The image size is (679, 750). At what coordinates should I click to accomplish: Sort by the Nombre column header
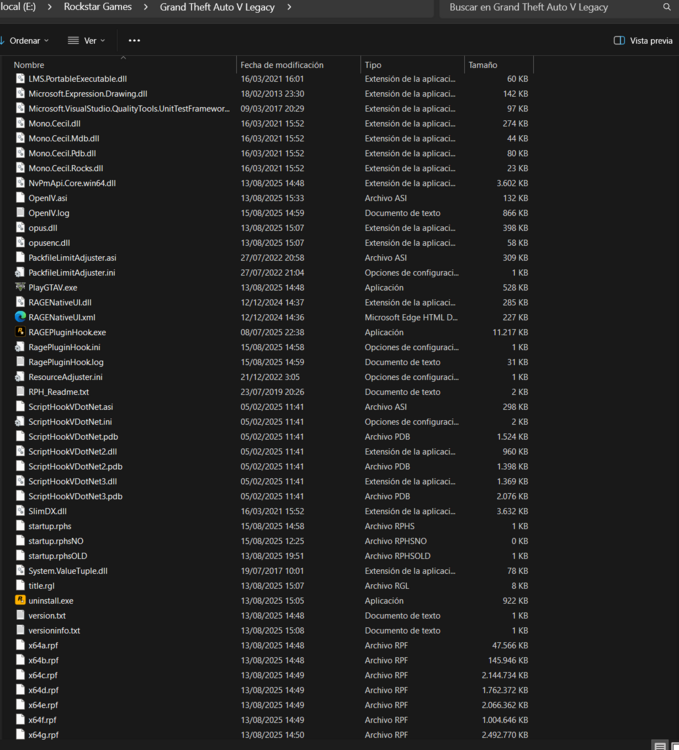29,65
